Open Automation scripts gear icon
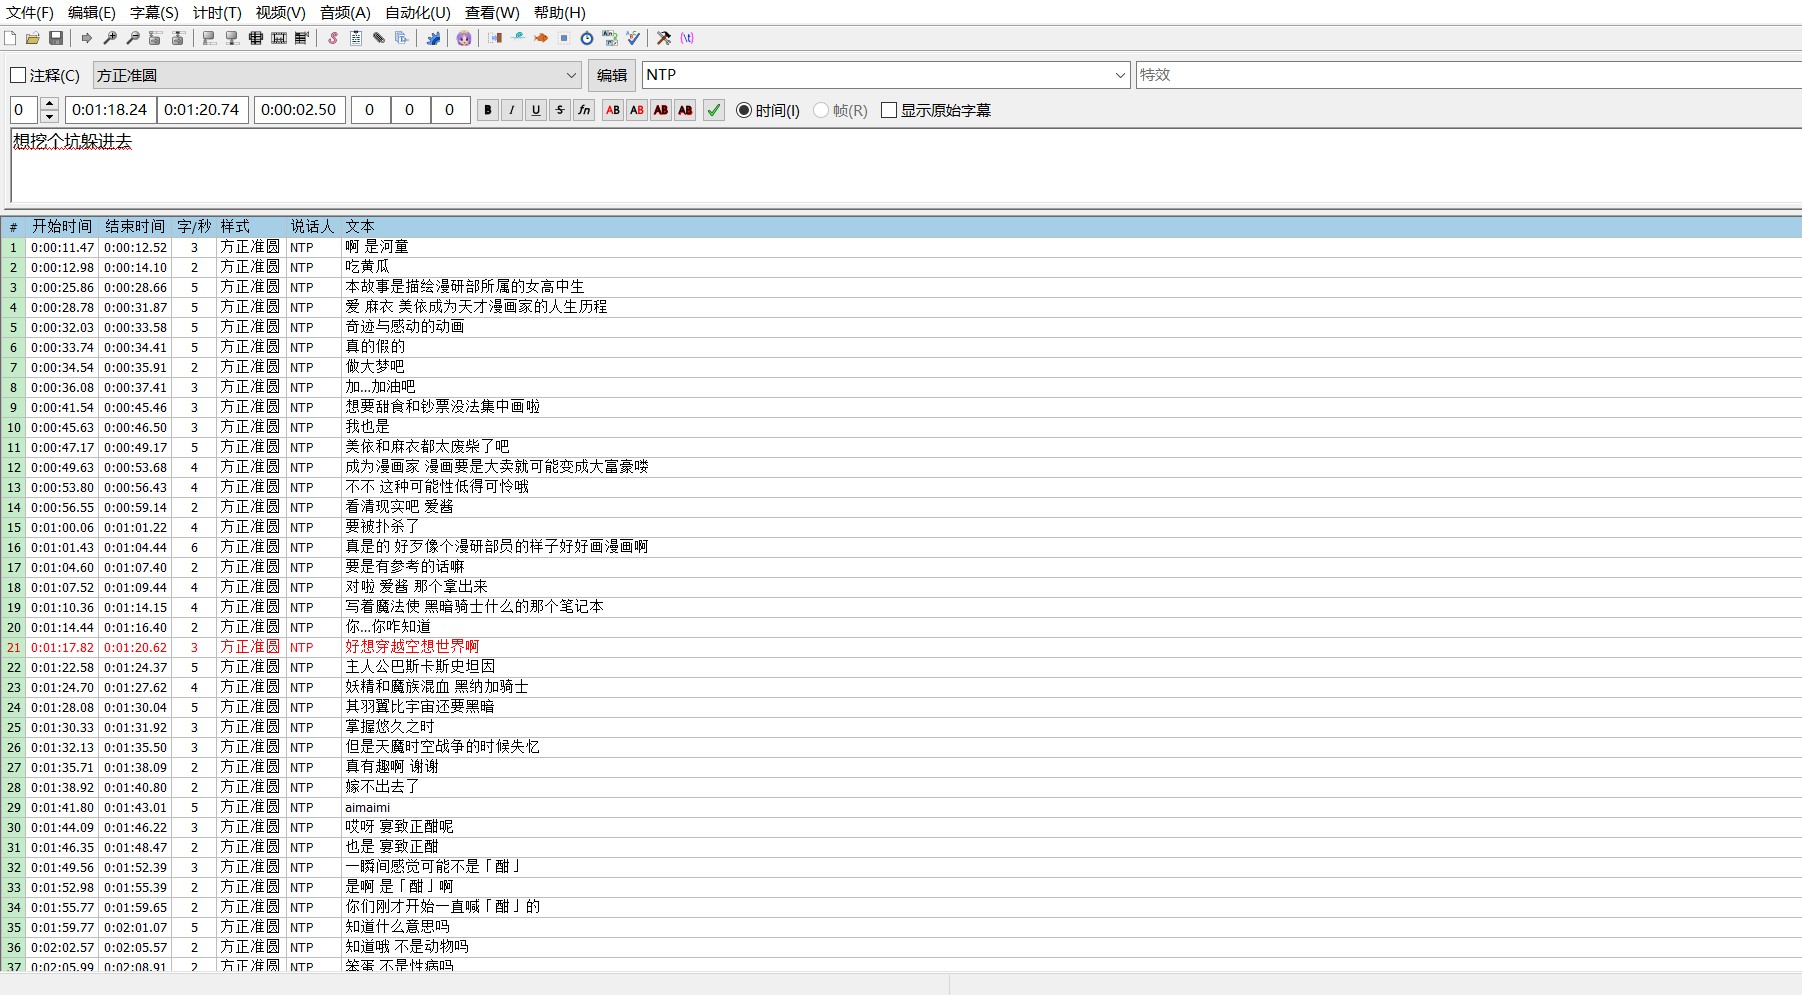The width and height of the screenshot is (1802, 995). 433,38
